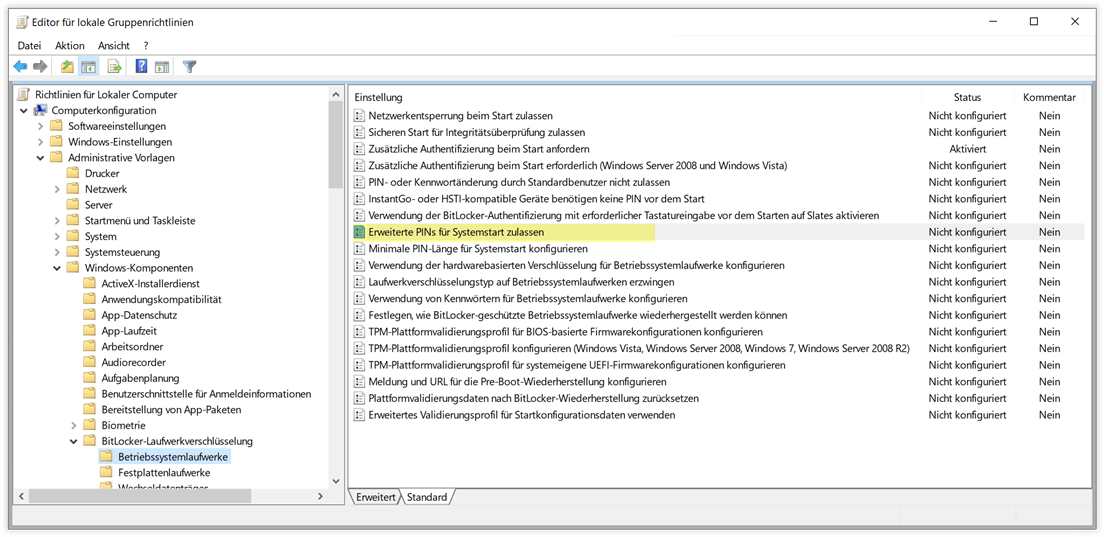
Task: Click the folder icon of Drucker
Action: pos(73,173)
